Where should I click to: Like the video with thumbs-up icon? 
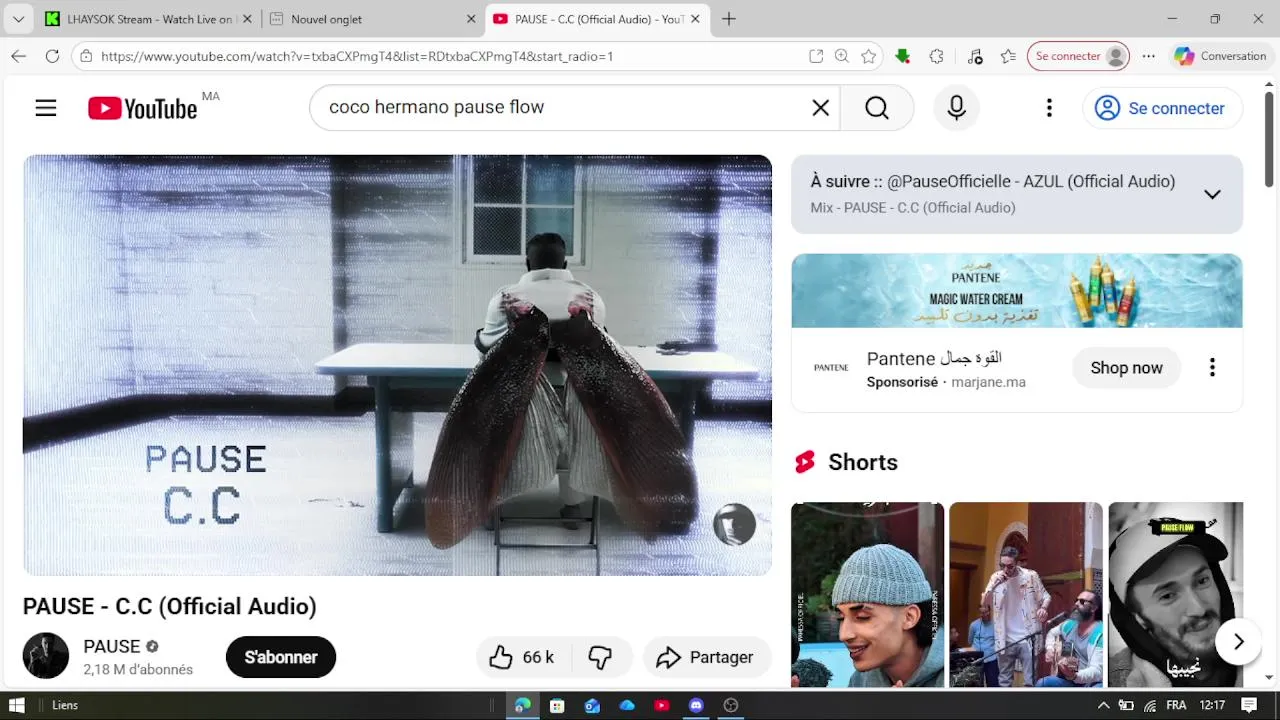[x=521, y=657]
